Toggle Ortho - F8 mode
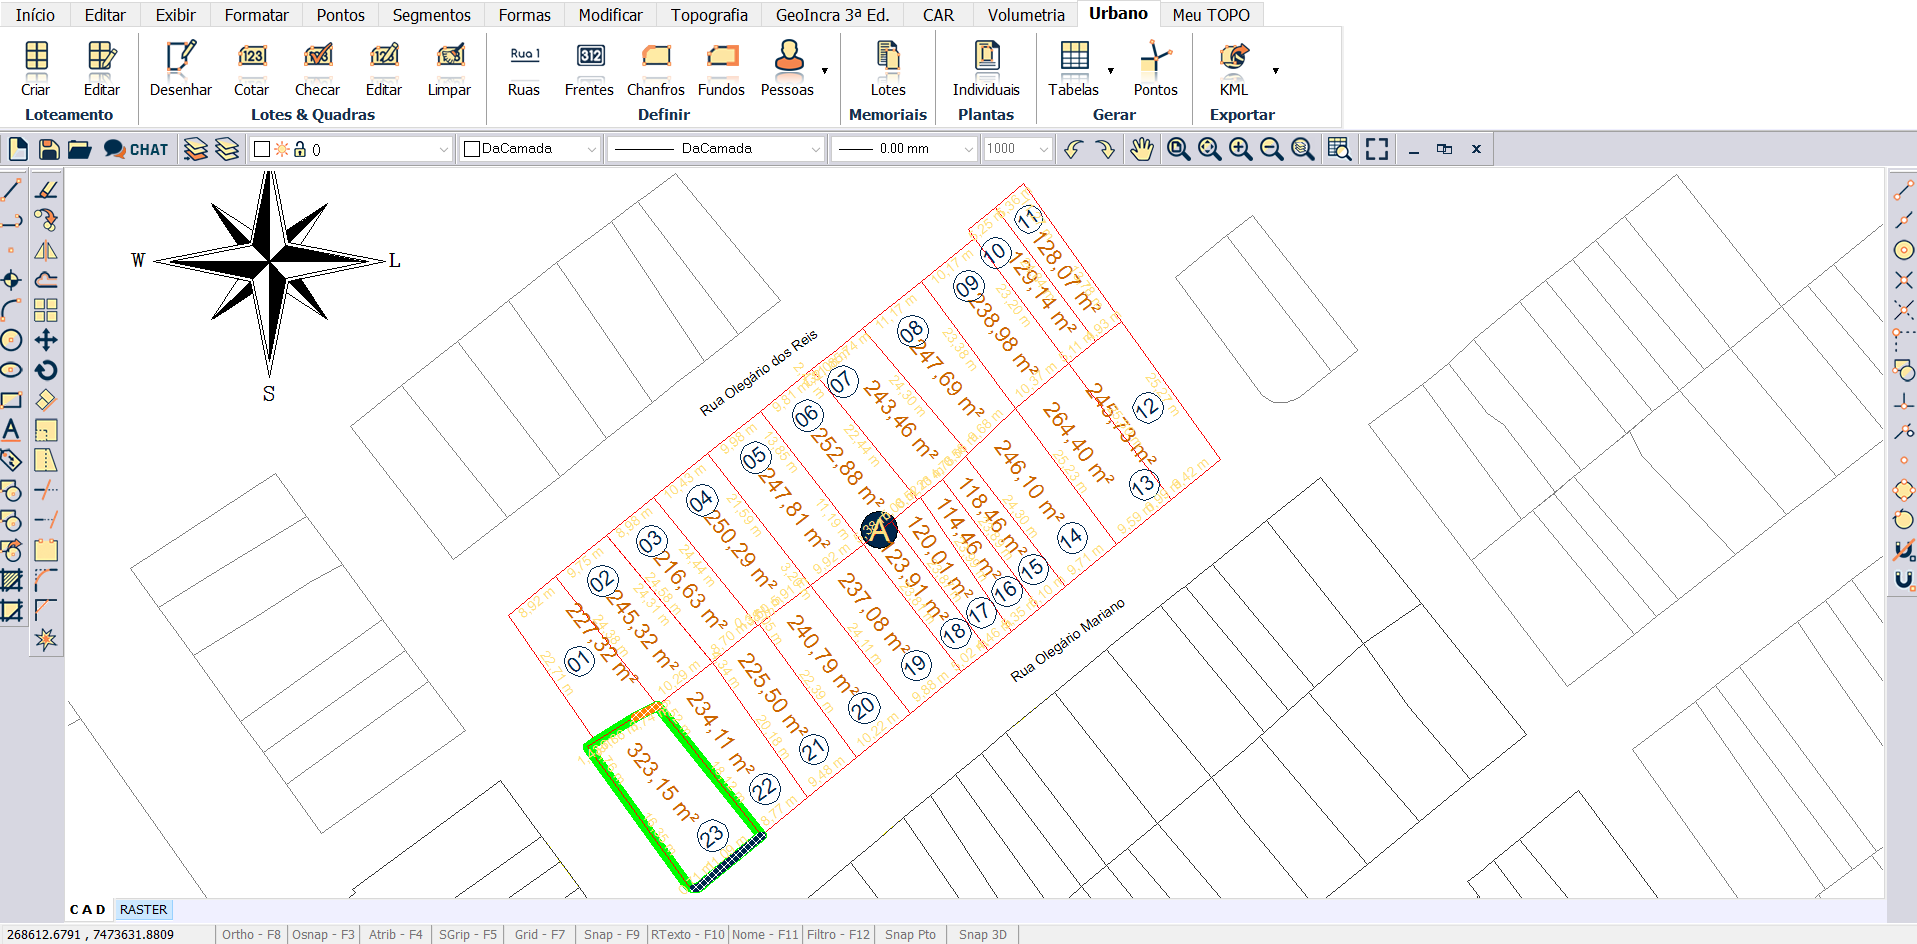1917x944 pixels. click(x=251, y=934)
